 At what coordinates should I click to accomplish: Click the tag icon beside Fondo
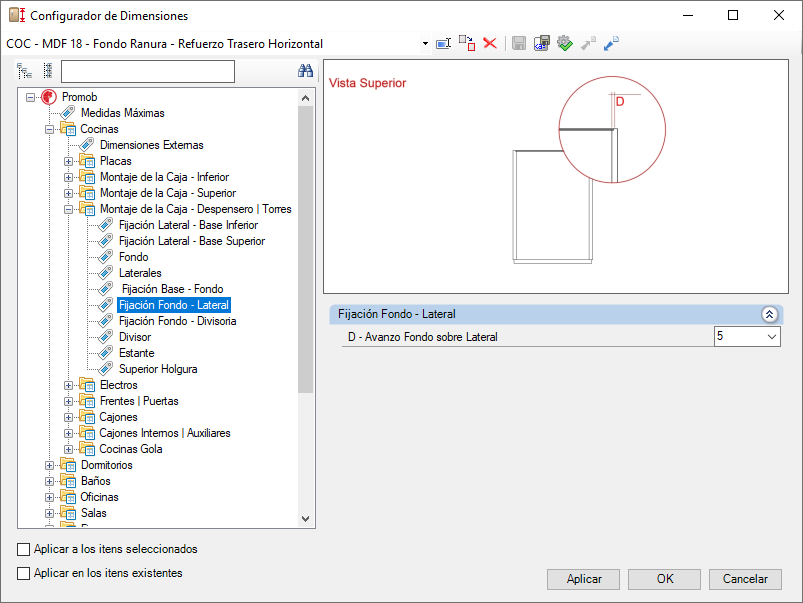(105, 257)
